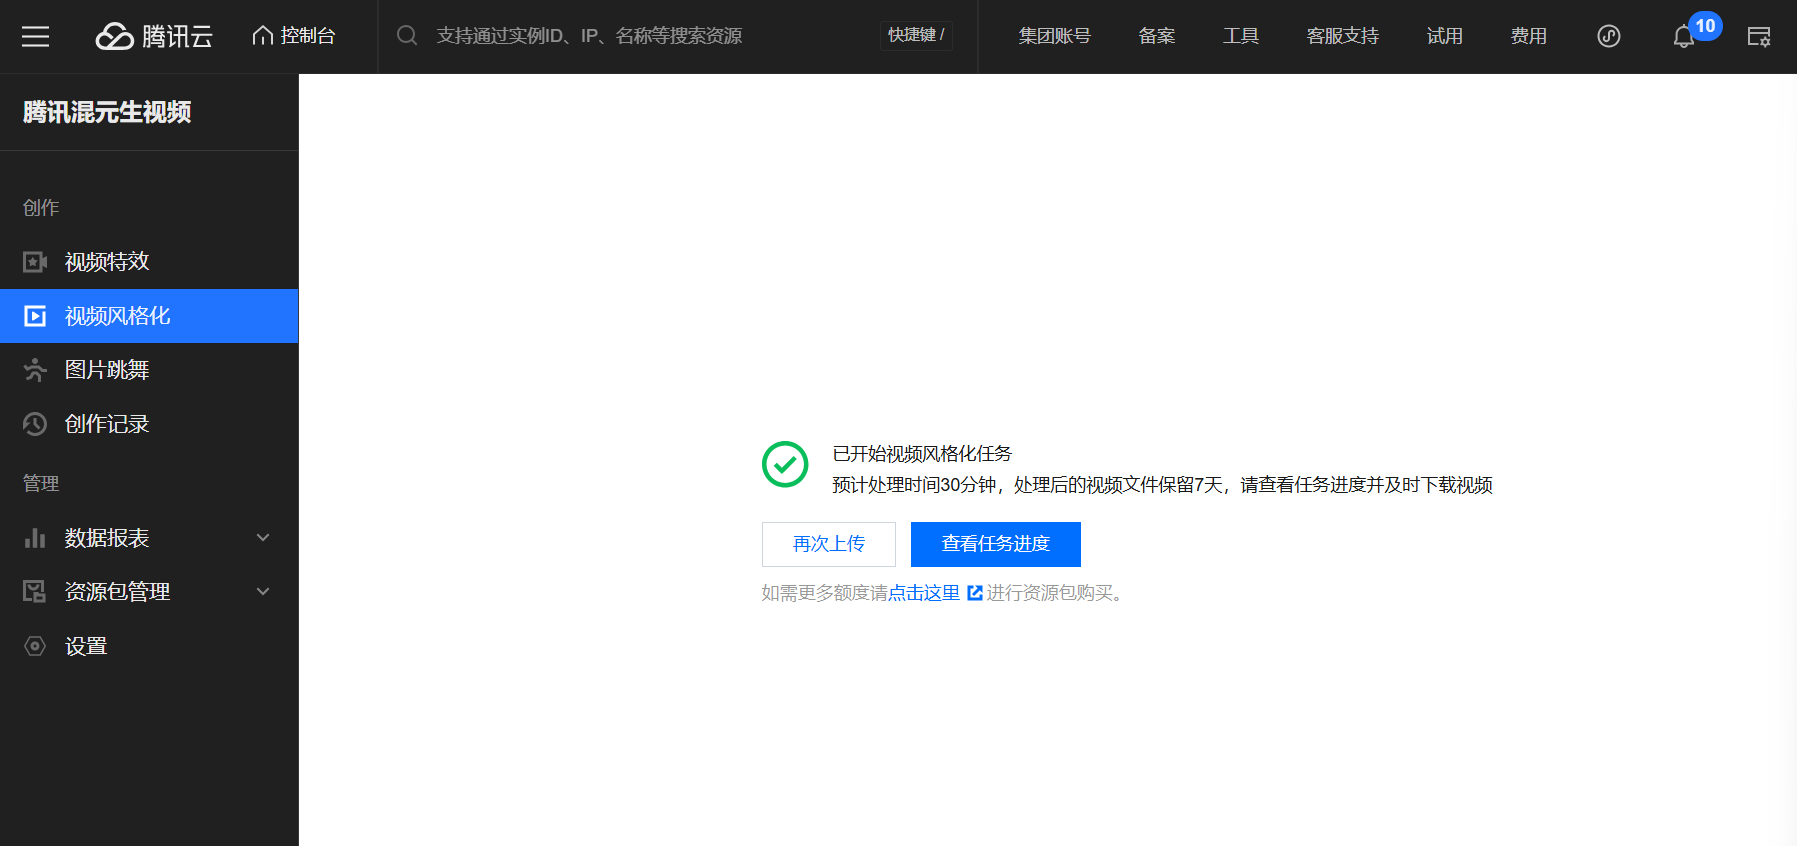Click the 腾讯混元生视频 product title
The height and width of the screenshot is (846, 1797).
[107, 112]
